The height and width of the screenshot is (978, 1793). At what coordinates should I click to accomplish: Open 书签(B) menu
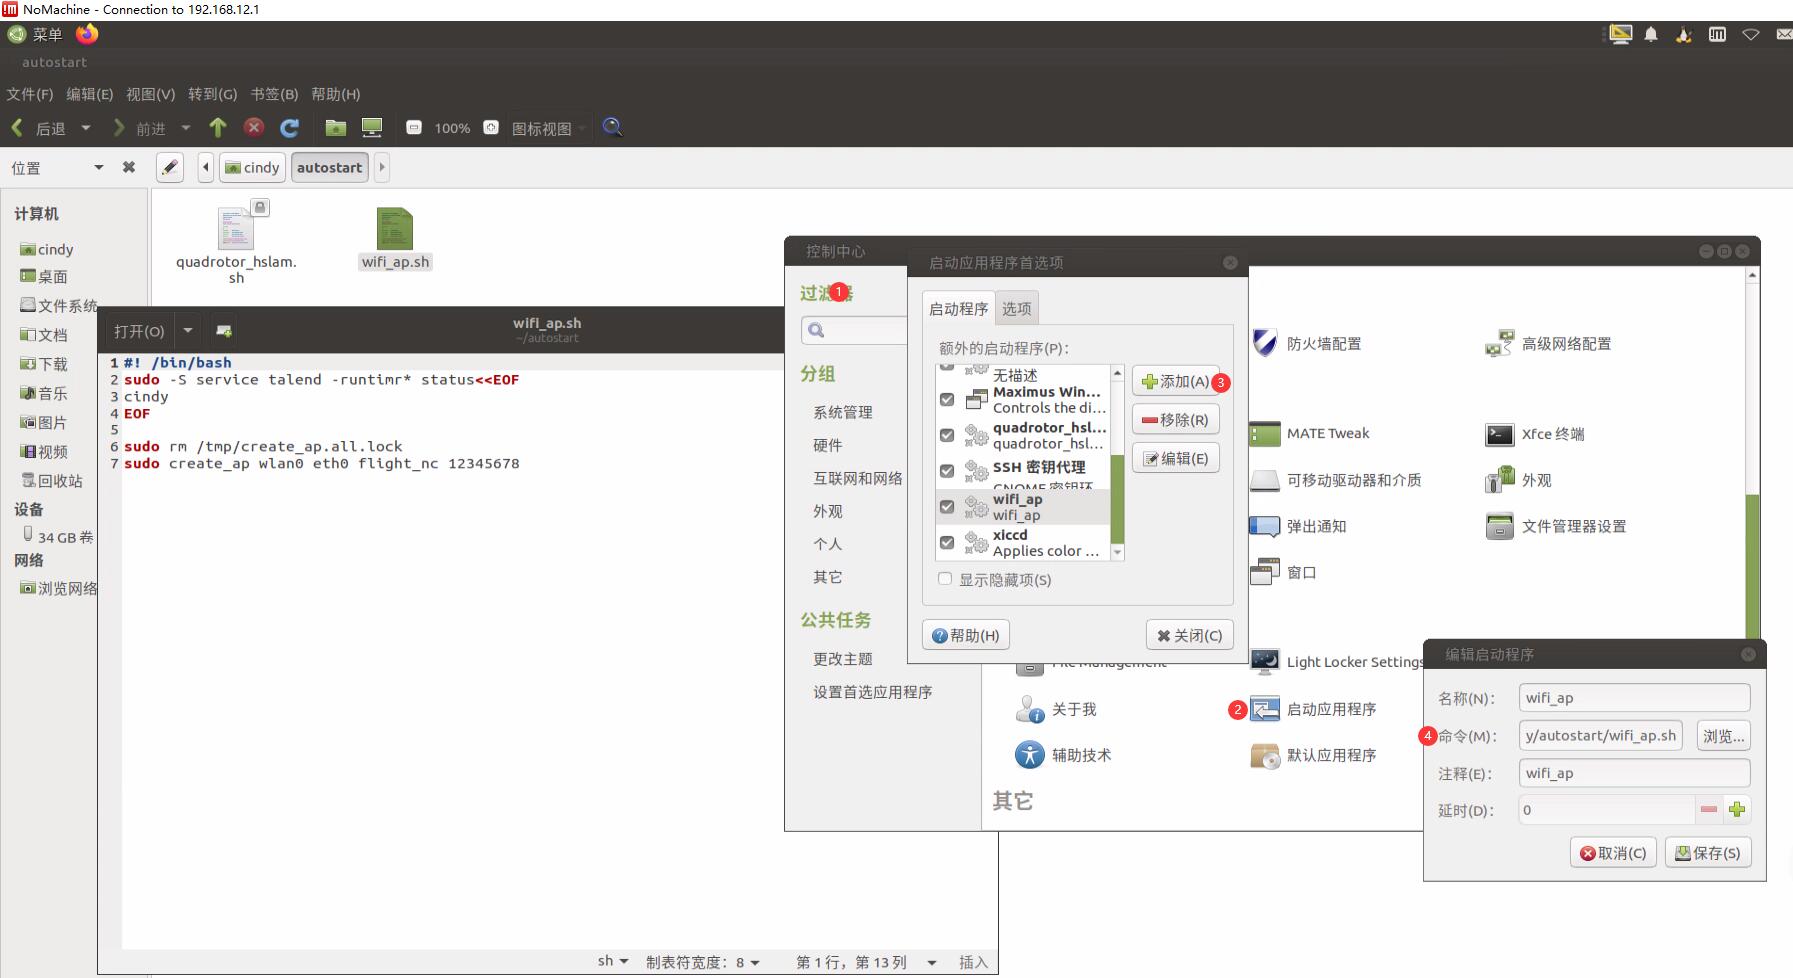coord(274,94)
